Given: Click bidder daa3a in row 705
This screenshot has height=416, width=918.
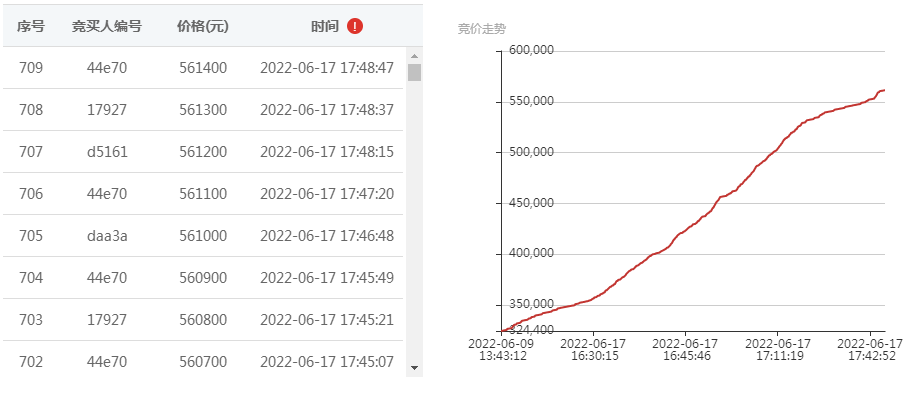Looking at the screenshot, I should tap(107, 236).
